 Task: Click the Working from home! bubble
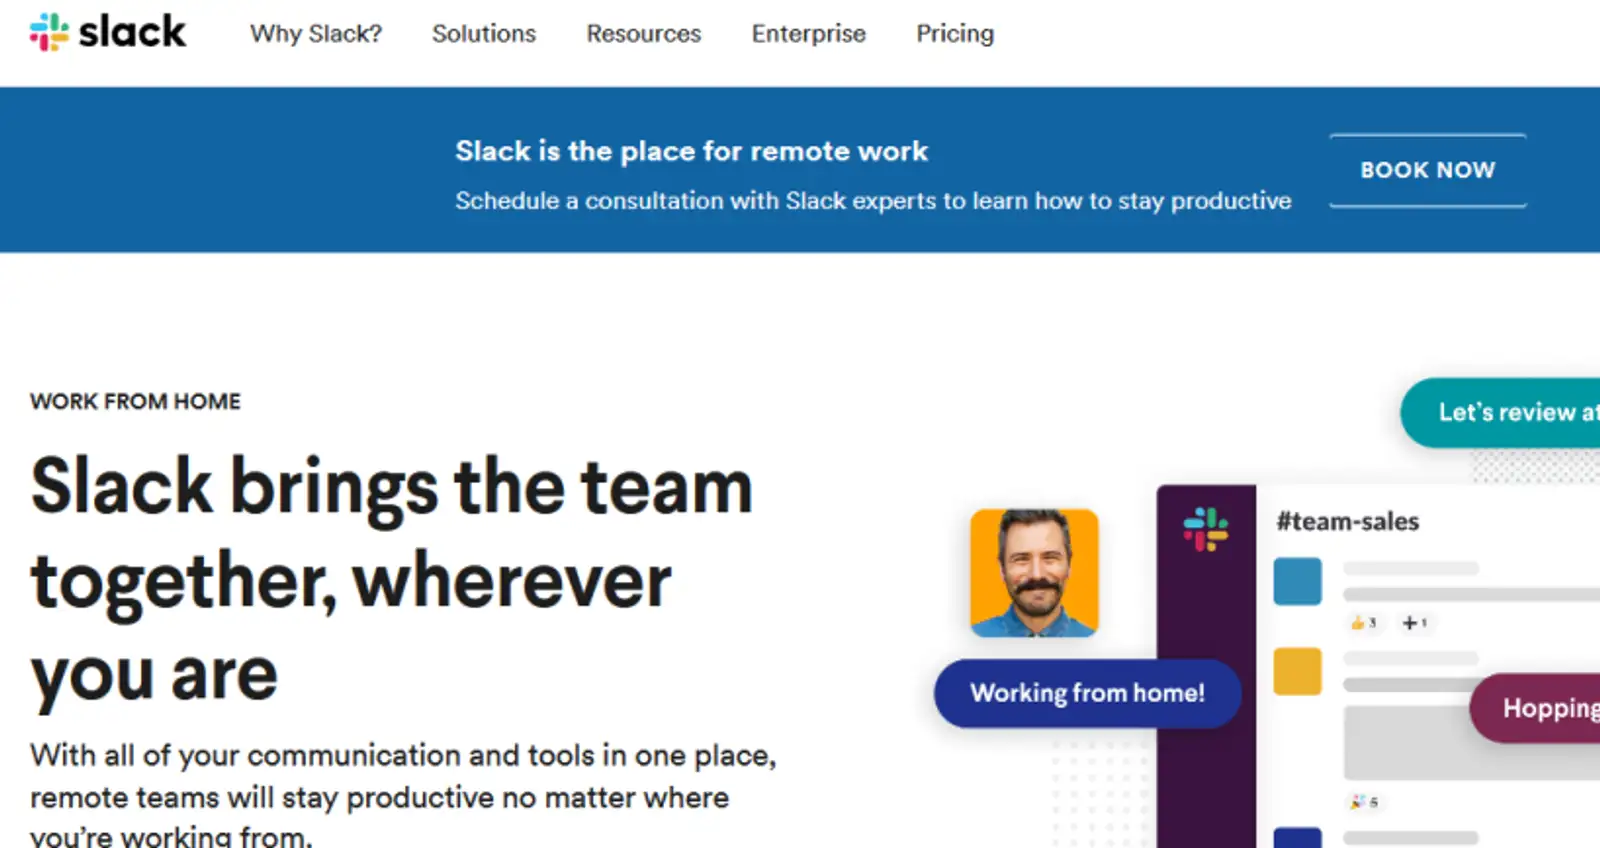[x=1087, y=693]
